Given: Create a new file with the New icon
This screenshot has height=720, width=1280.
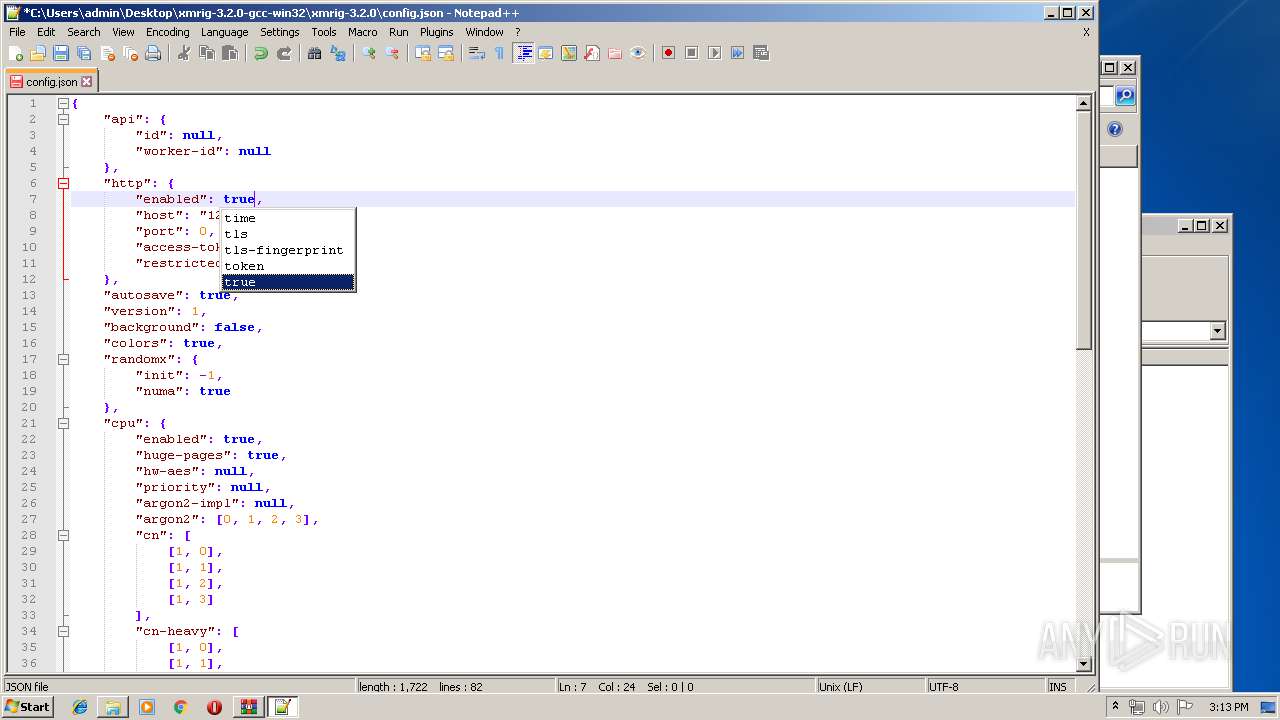Looking at the screenshot, I should 16,53.
